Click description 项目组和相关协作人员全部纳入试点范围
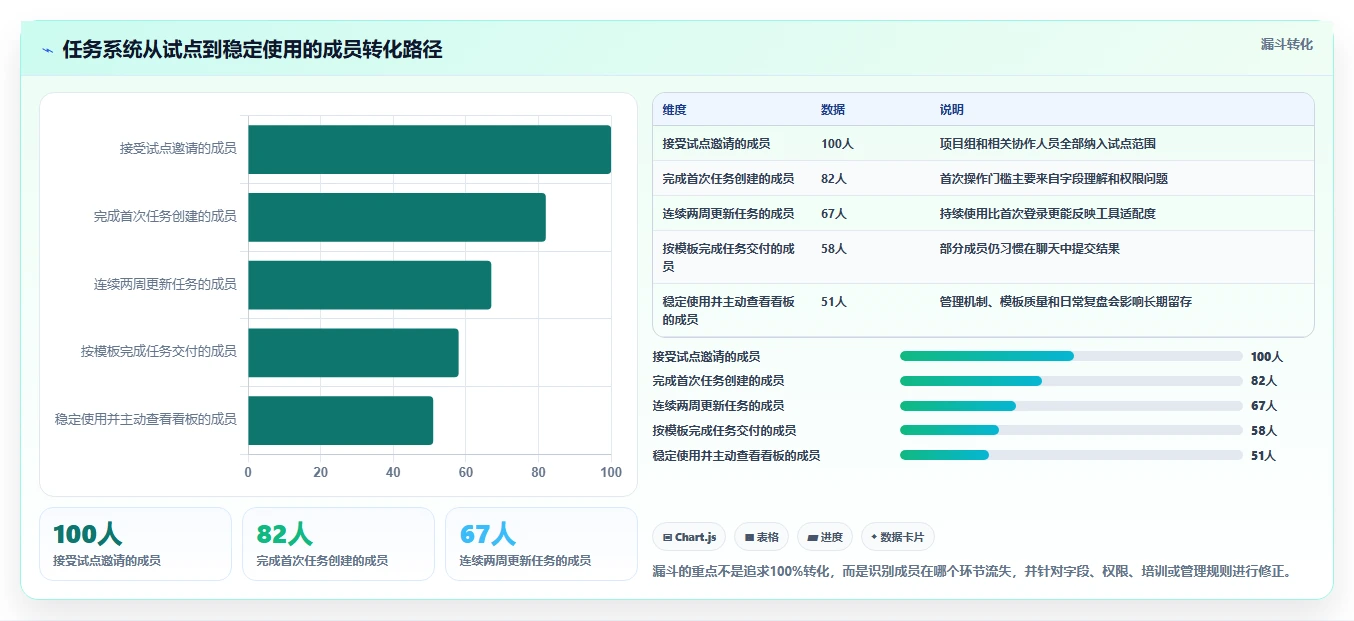The image size is (1354, 621). [x=1047, y=144]
